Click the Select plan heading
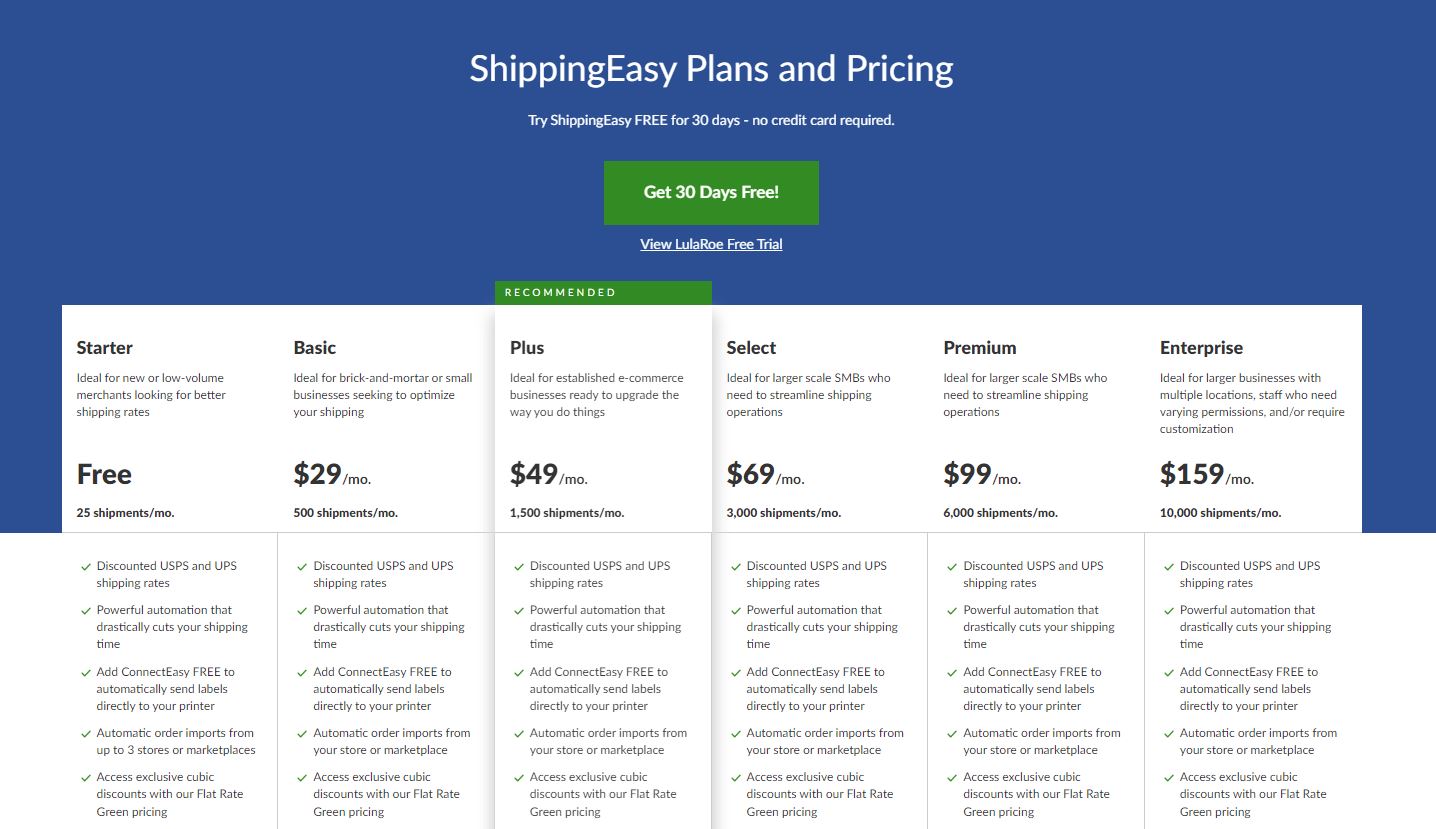Screen dimensions: 1436x829 751,348
